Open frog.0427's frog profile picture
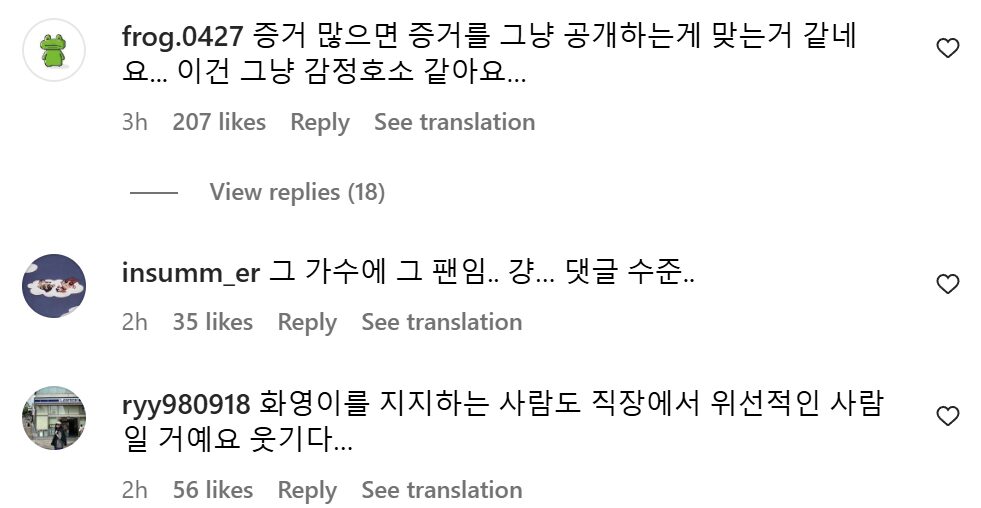Viewport: 981px width, 508px height. [x=54, y=49]
